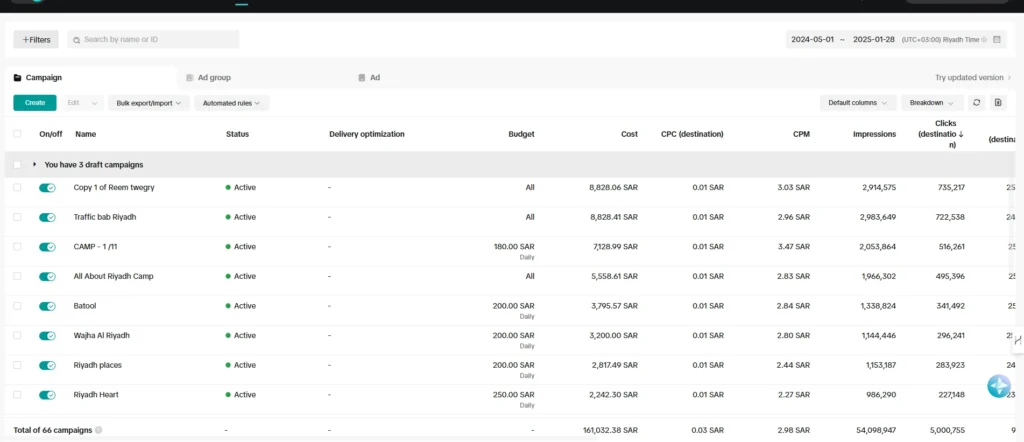Click the Create button
The image size is (1024, 442).
(x=35, y=103)
